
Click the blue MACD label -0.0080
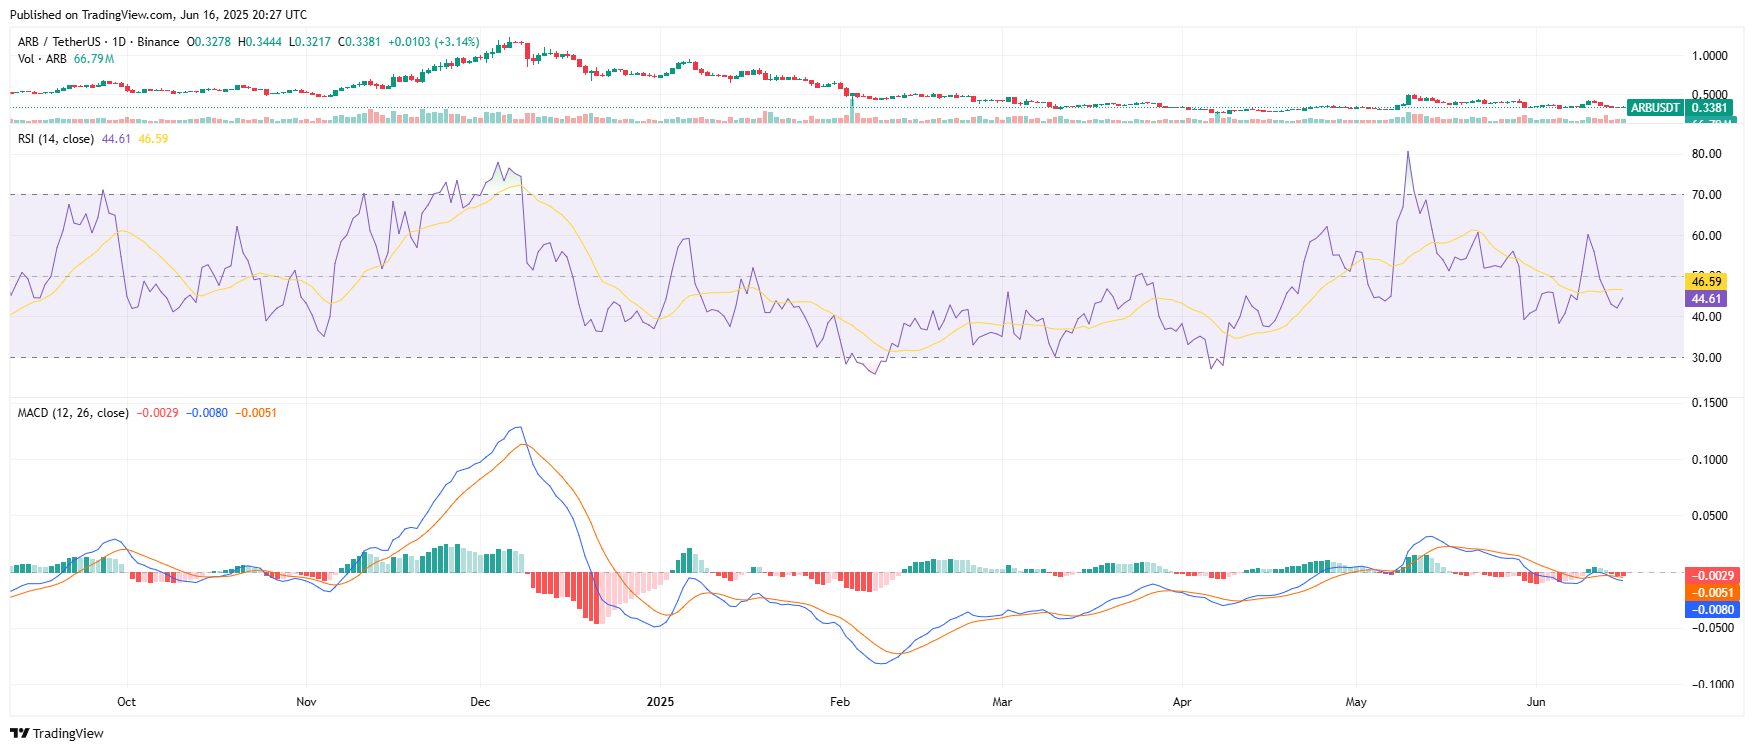tap(1712, 610)
